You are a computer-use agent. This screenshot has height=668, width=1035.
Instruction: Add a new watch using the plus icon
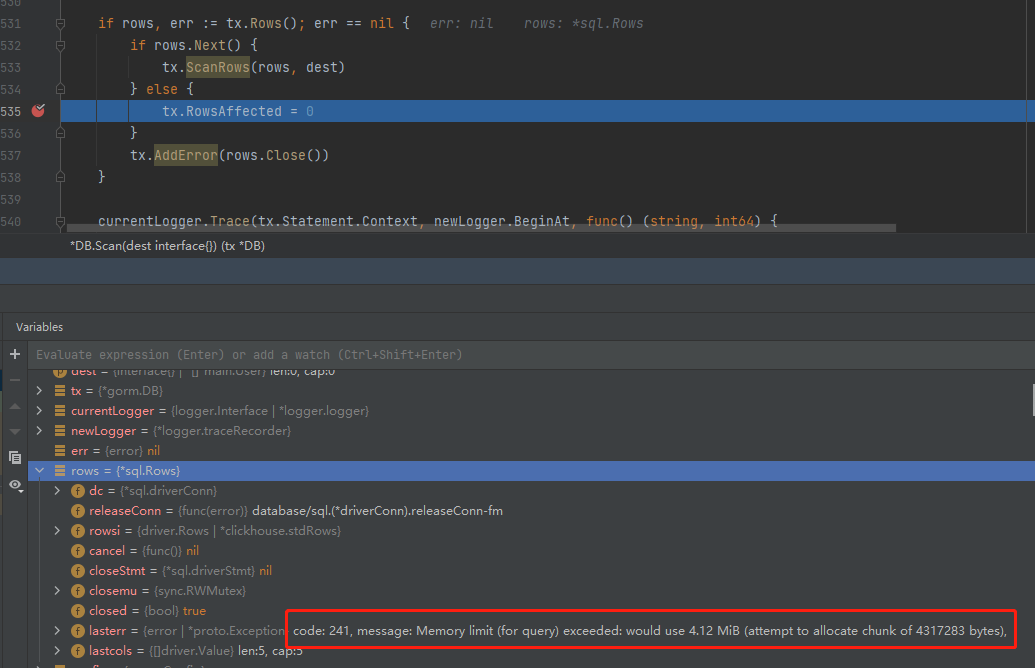point(14,352)
